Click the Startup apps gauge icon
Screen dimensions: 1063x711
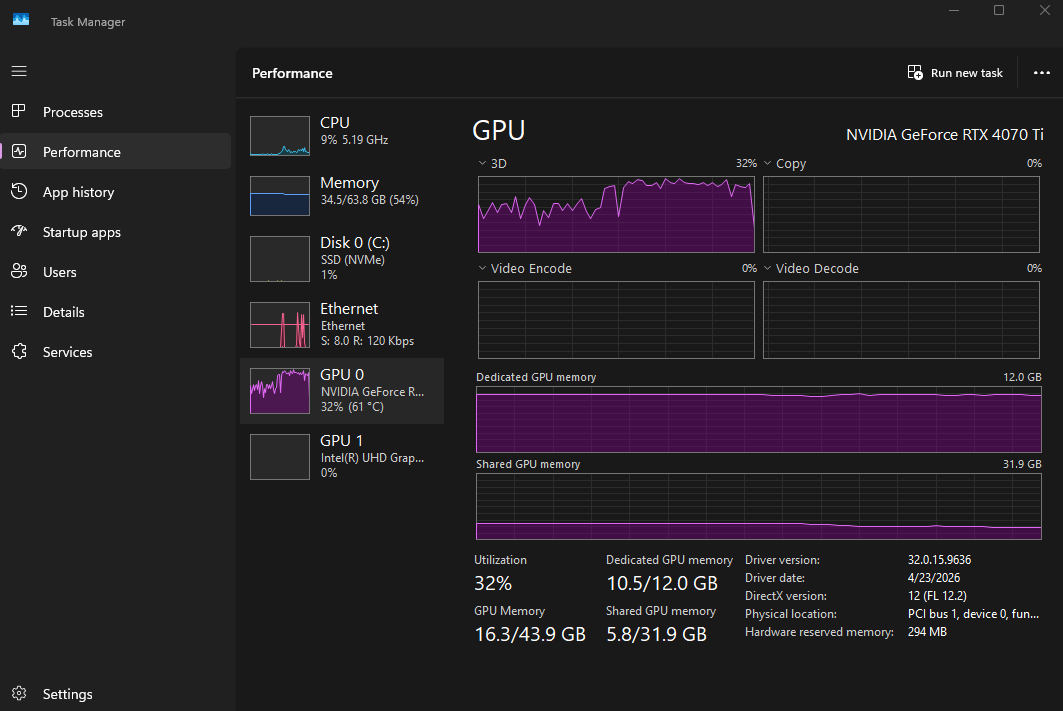pyautogui.click(x=19, y=231)
